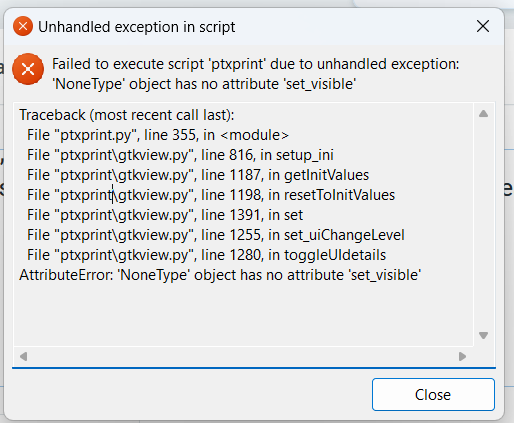This screenshot has height=423, width=514.
Task: Click the left arrow of horizontal scrollbar
Action: 23,356
